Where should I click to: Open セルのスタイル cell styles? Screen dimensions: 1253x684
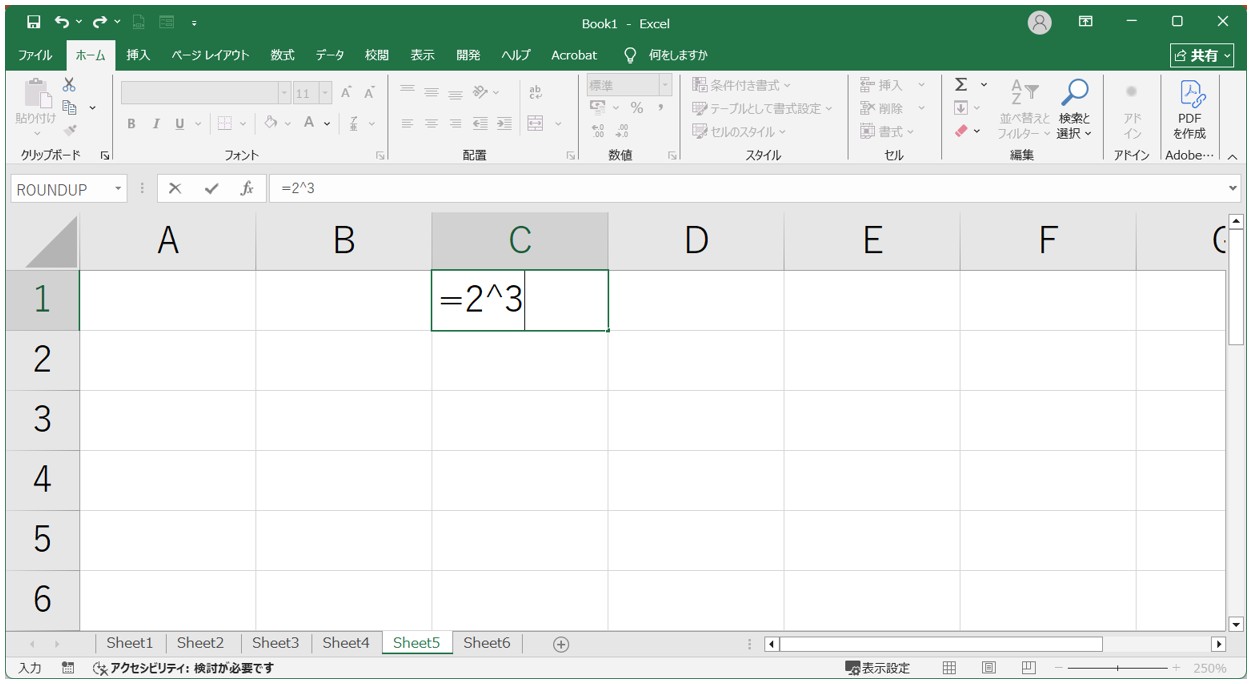pos(740,131)
